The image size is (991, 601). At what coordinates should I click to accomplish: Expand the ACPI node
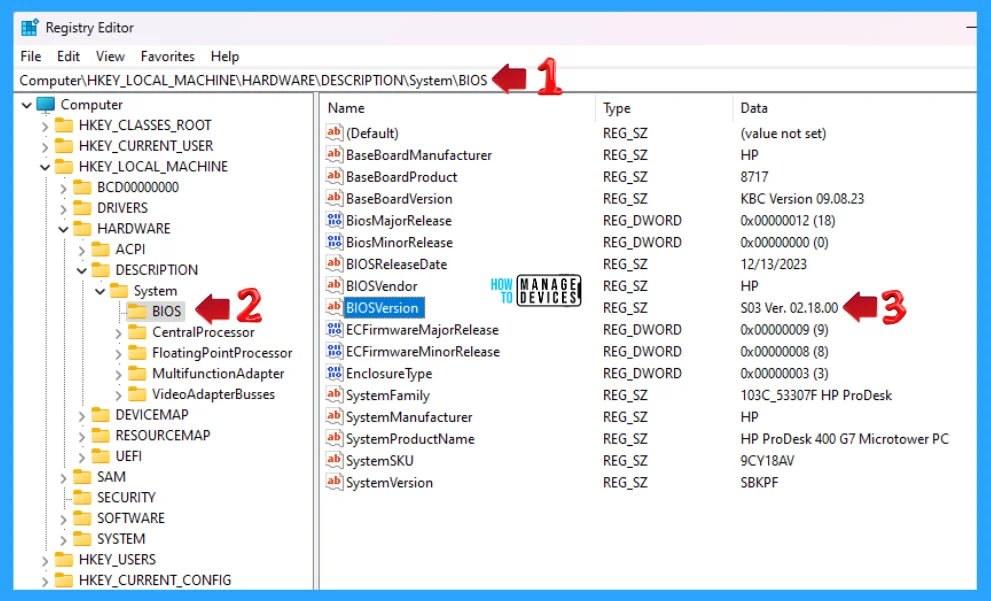point(82,250)
